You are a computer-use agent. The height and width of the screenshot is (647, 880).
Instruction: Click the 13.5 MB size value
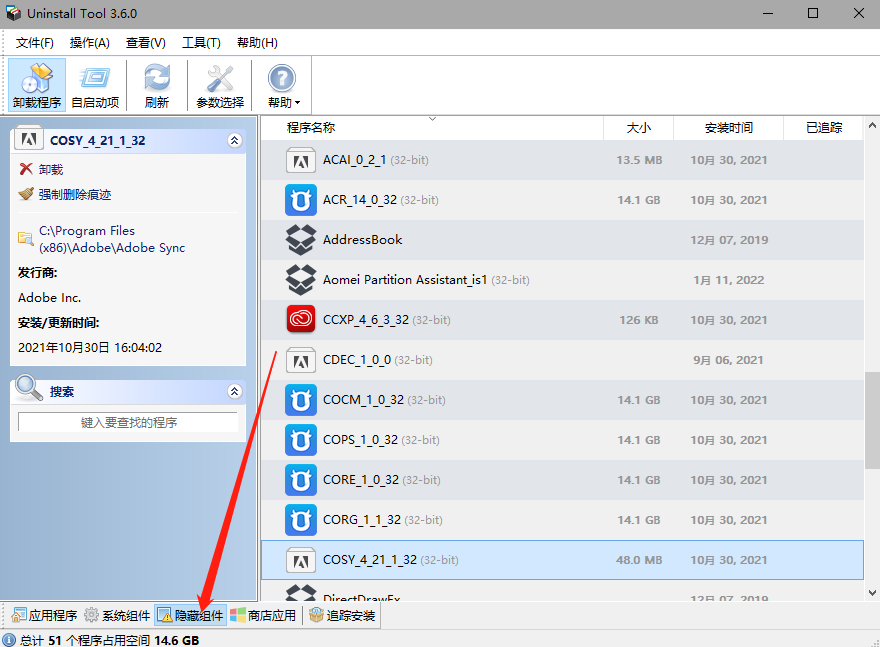tap(639, 160)
